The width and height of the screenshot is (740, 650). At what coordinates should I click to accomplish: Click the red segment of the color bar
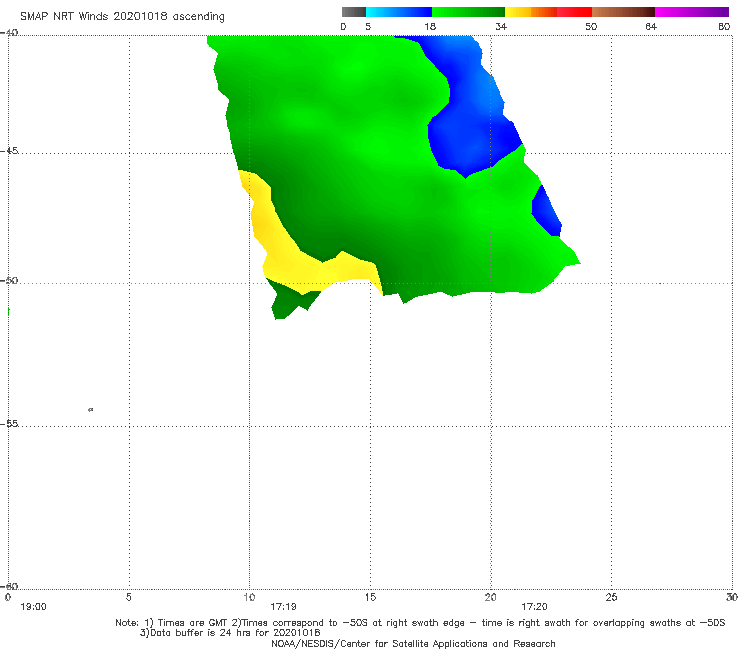(x=574, y=12)
